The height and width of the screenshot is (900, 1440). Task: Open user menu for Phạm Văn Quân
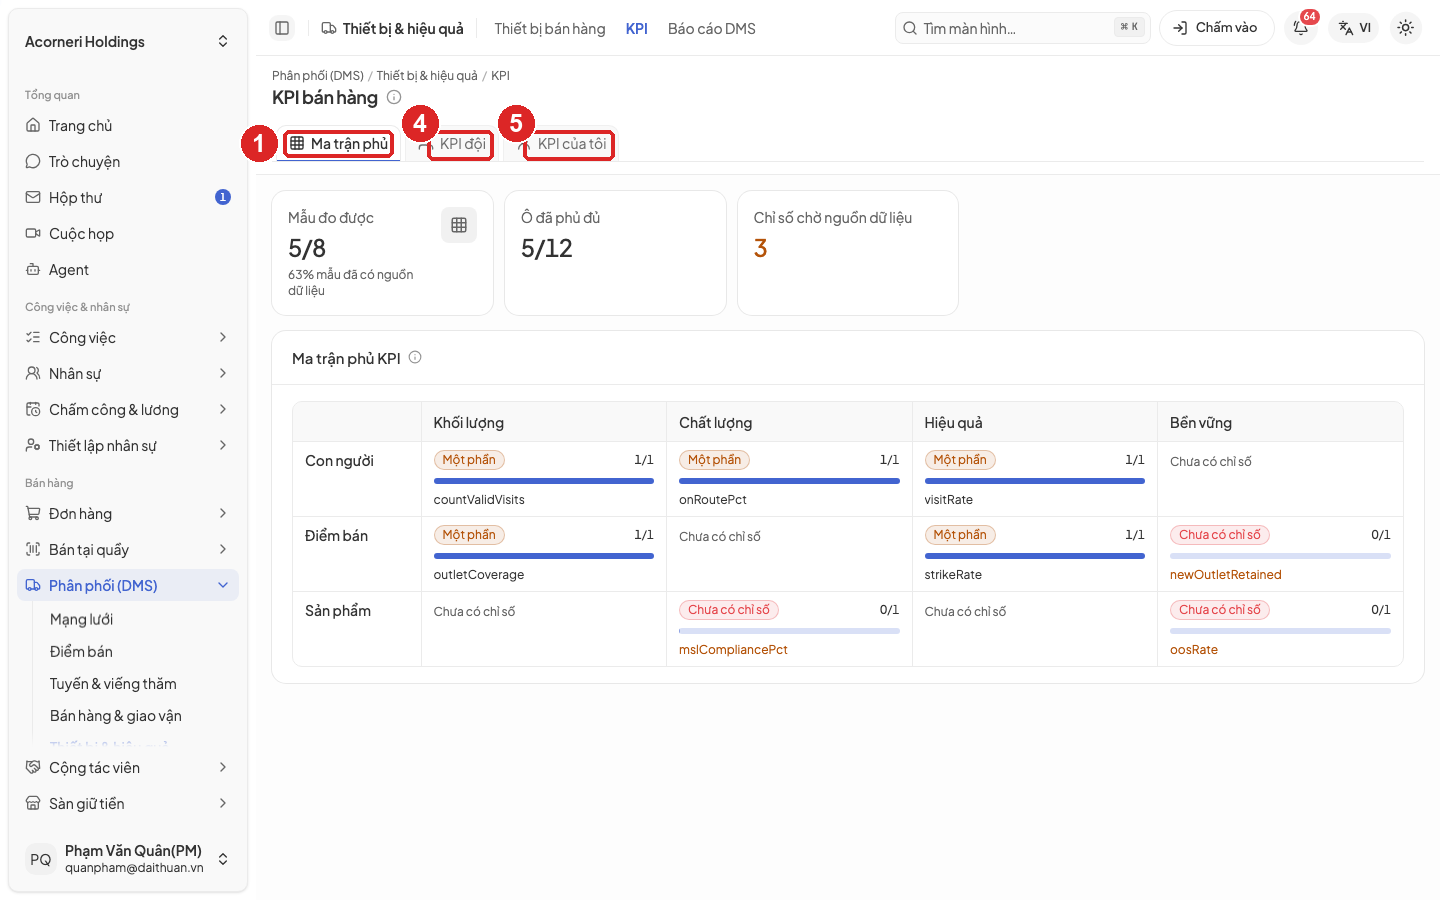click(x=128, y=859)
